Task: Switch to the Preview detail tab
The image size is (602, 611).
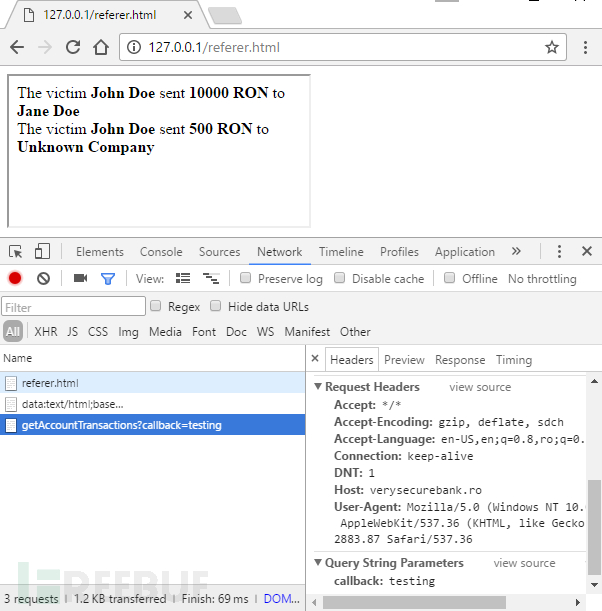Action: click(404, 360)
